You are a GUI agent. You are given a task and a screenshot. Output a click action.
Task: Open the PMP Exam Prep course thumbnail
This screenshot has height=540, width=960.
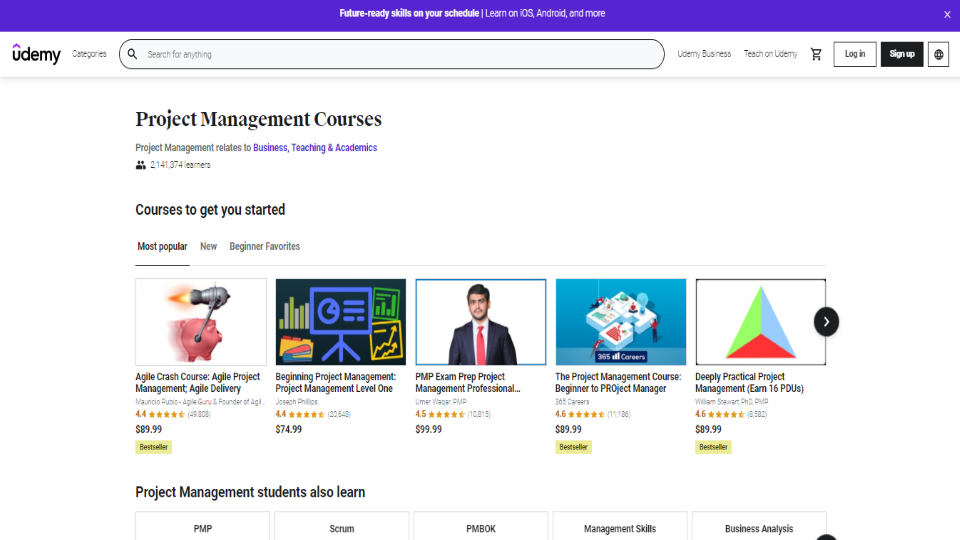(x=481, y=322)
